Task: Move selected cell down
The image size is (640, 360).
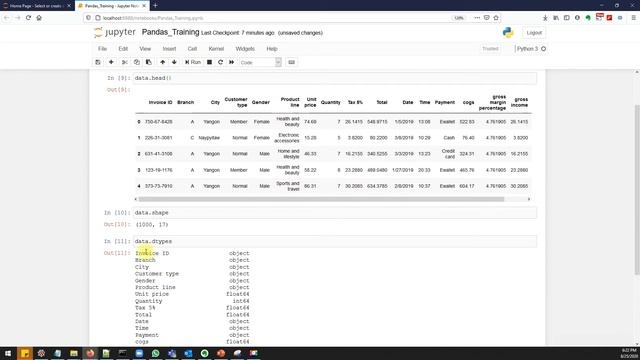Action: (x=174, y=62)
